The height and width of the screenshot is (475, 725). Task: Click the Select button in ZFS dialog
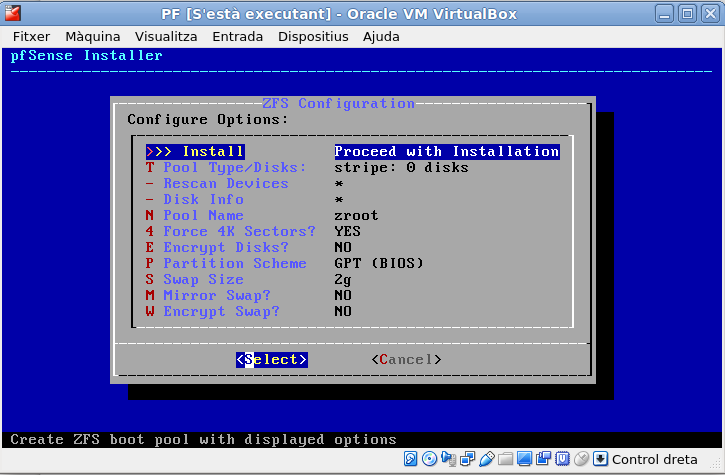272,359
